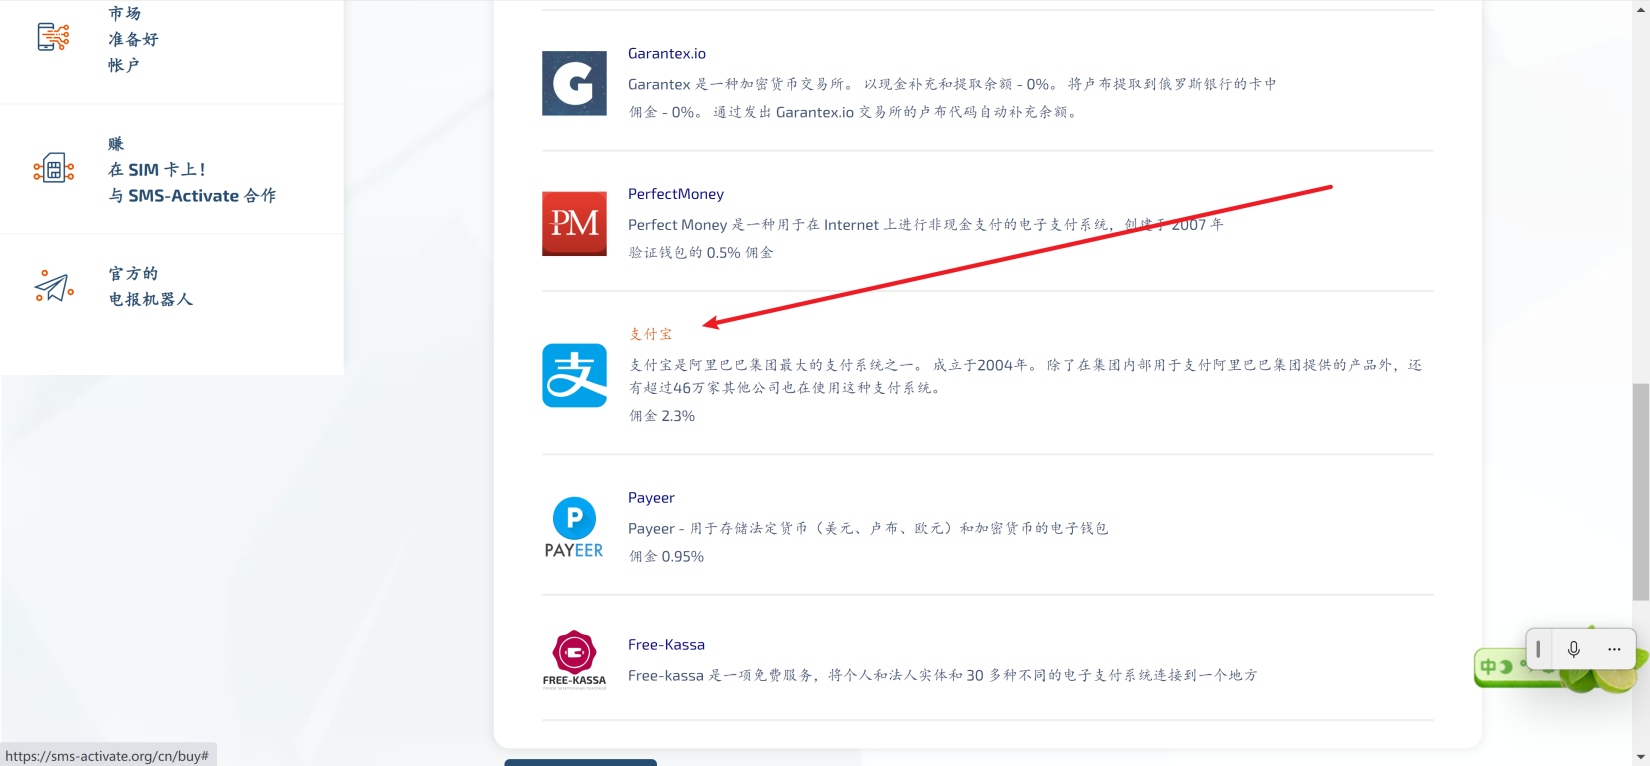
Task: Open the Garantex.io payment link
Action: click(x=667, y=54)
